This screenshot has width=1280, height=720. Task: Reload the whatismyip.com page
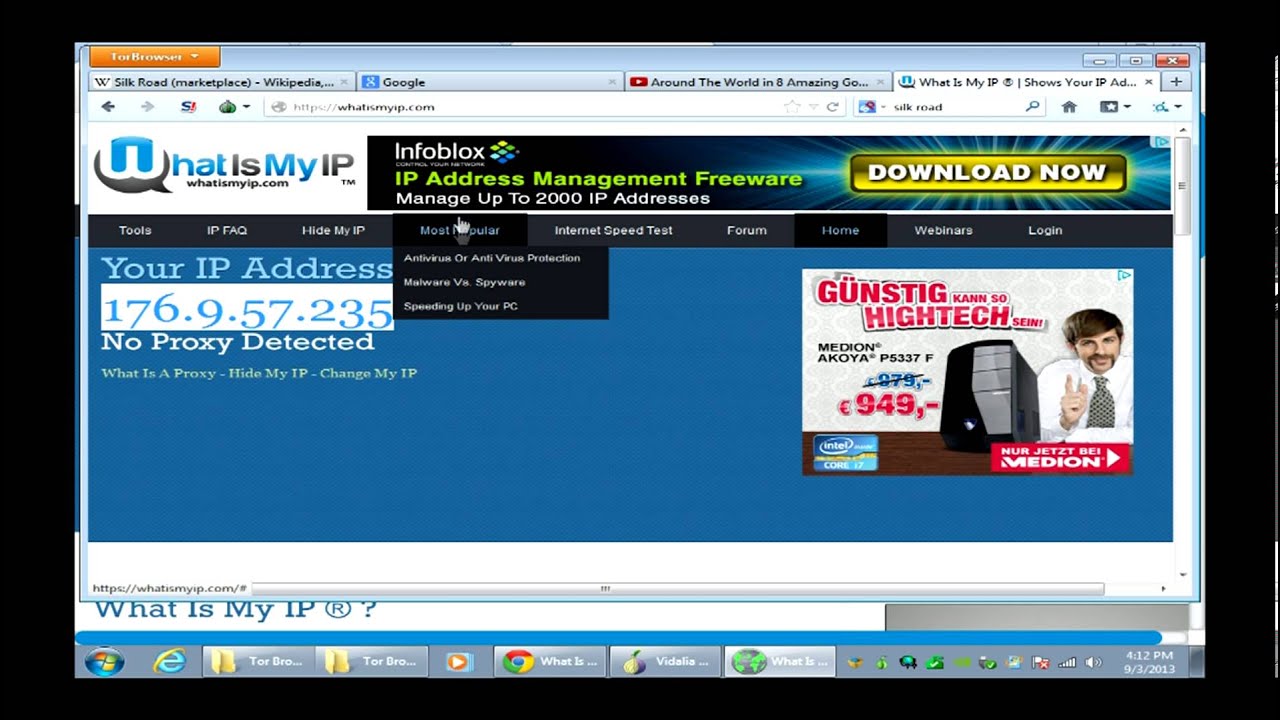click(832, 107)
